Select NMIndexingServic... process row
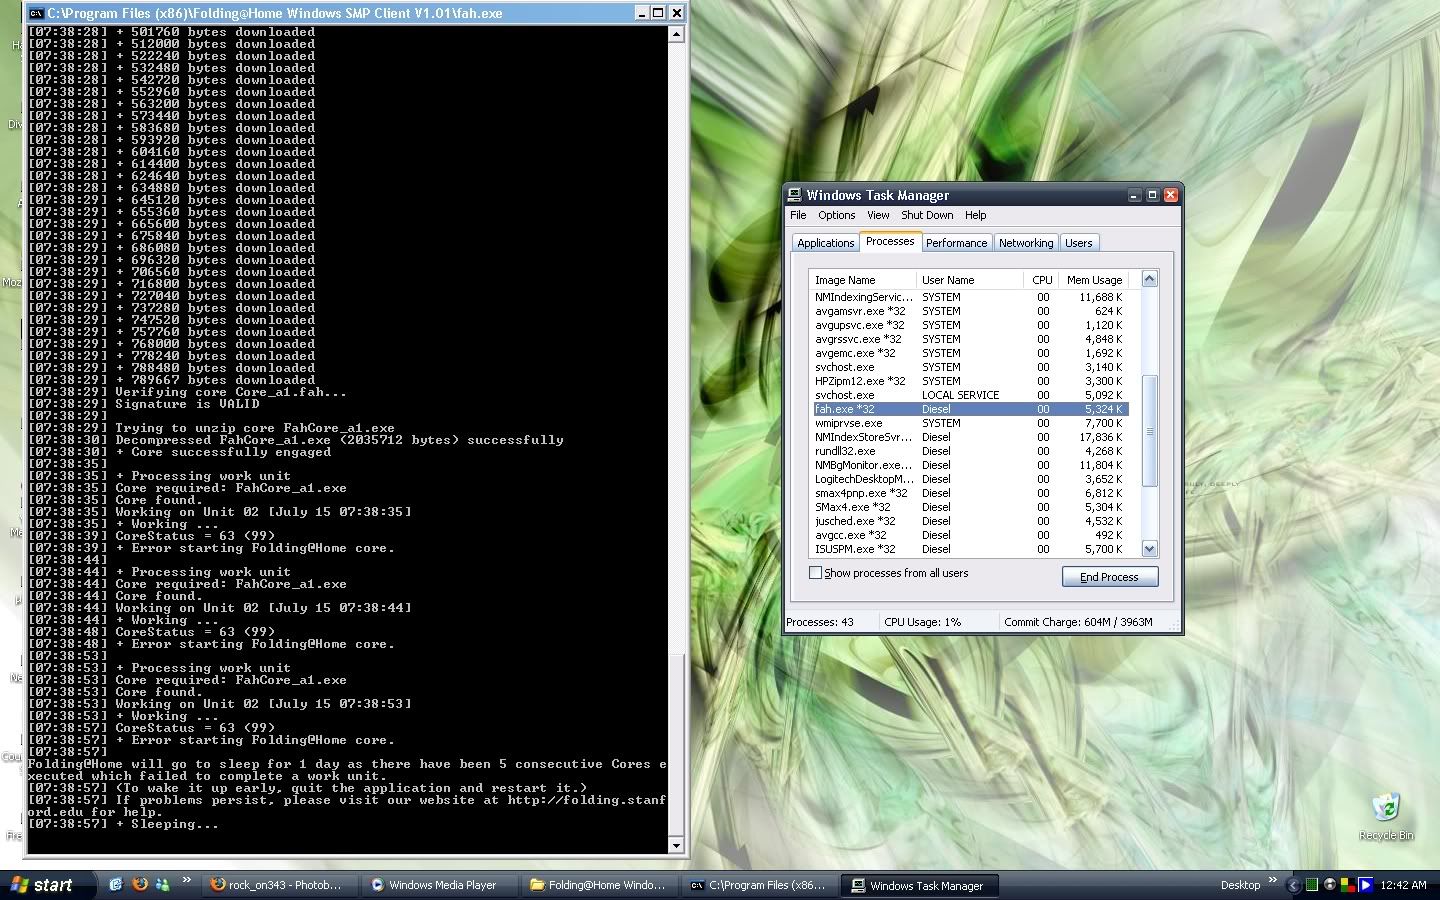 pyautogui.click(x=970, y=297)
